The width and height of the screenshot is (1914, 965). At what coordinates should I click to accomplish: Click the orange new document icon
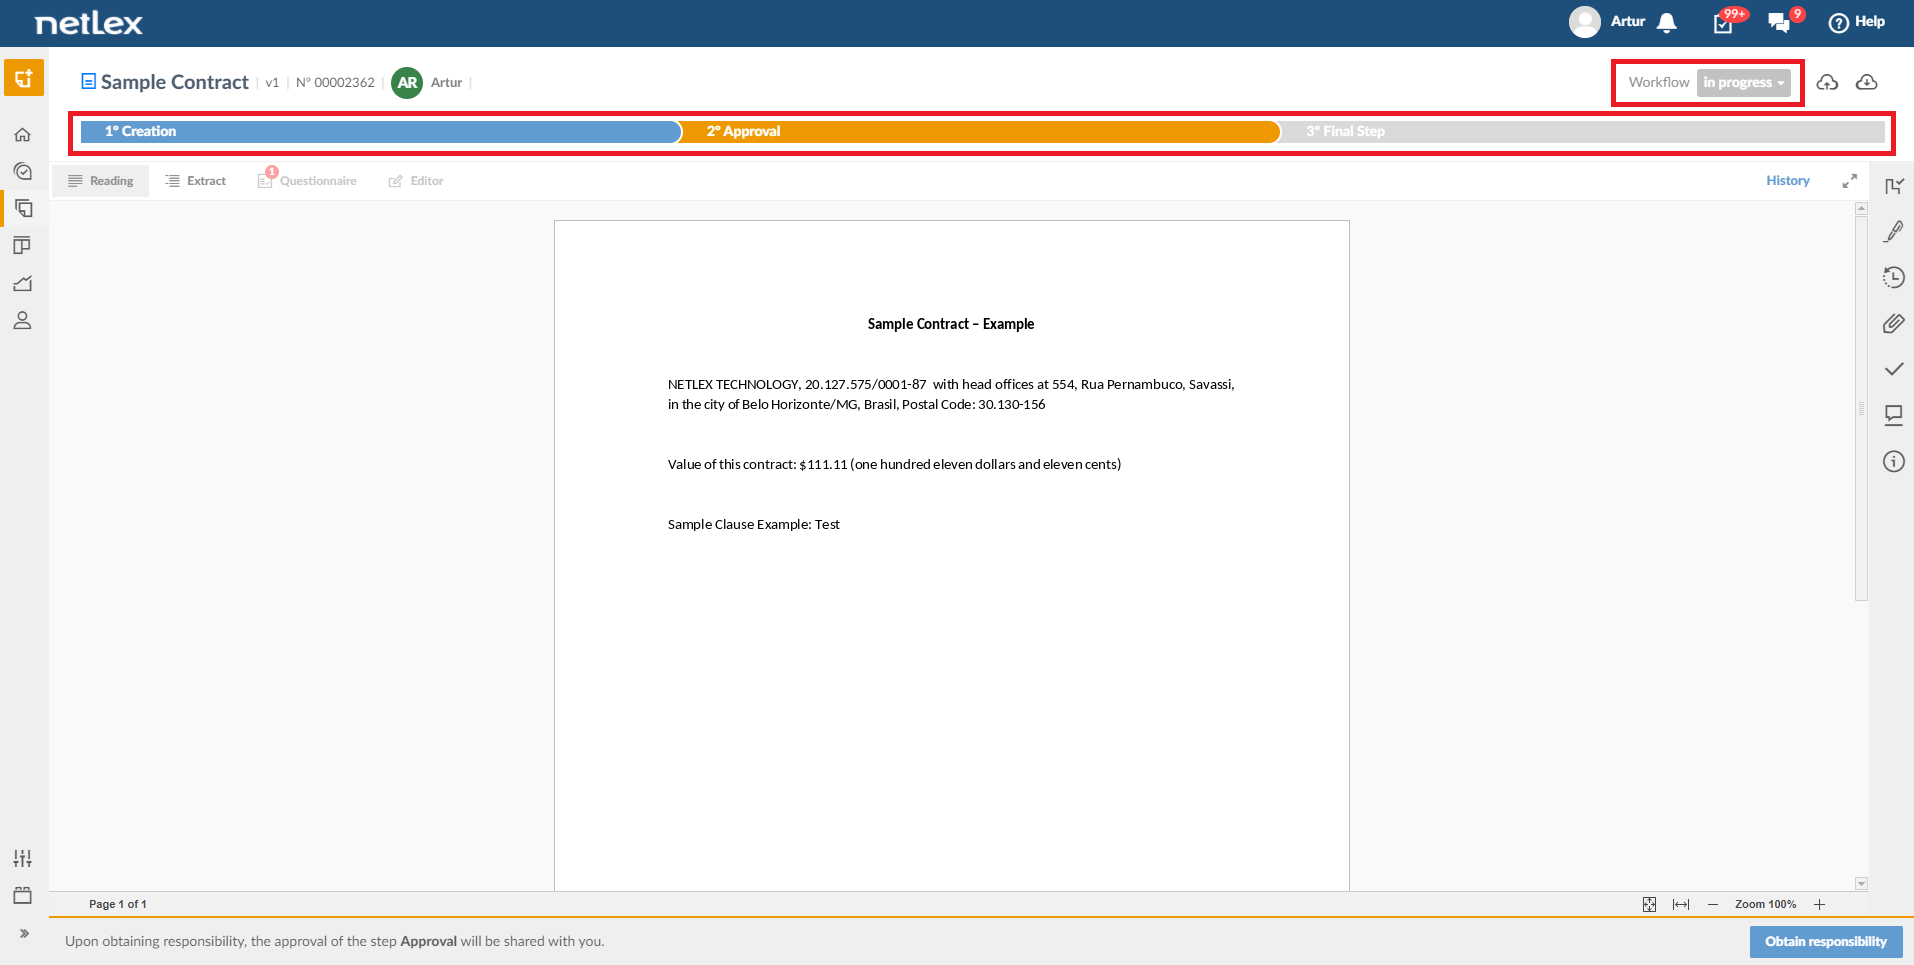[x=24, y=78]
